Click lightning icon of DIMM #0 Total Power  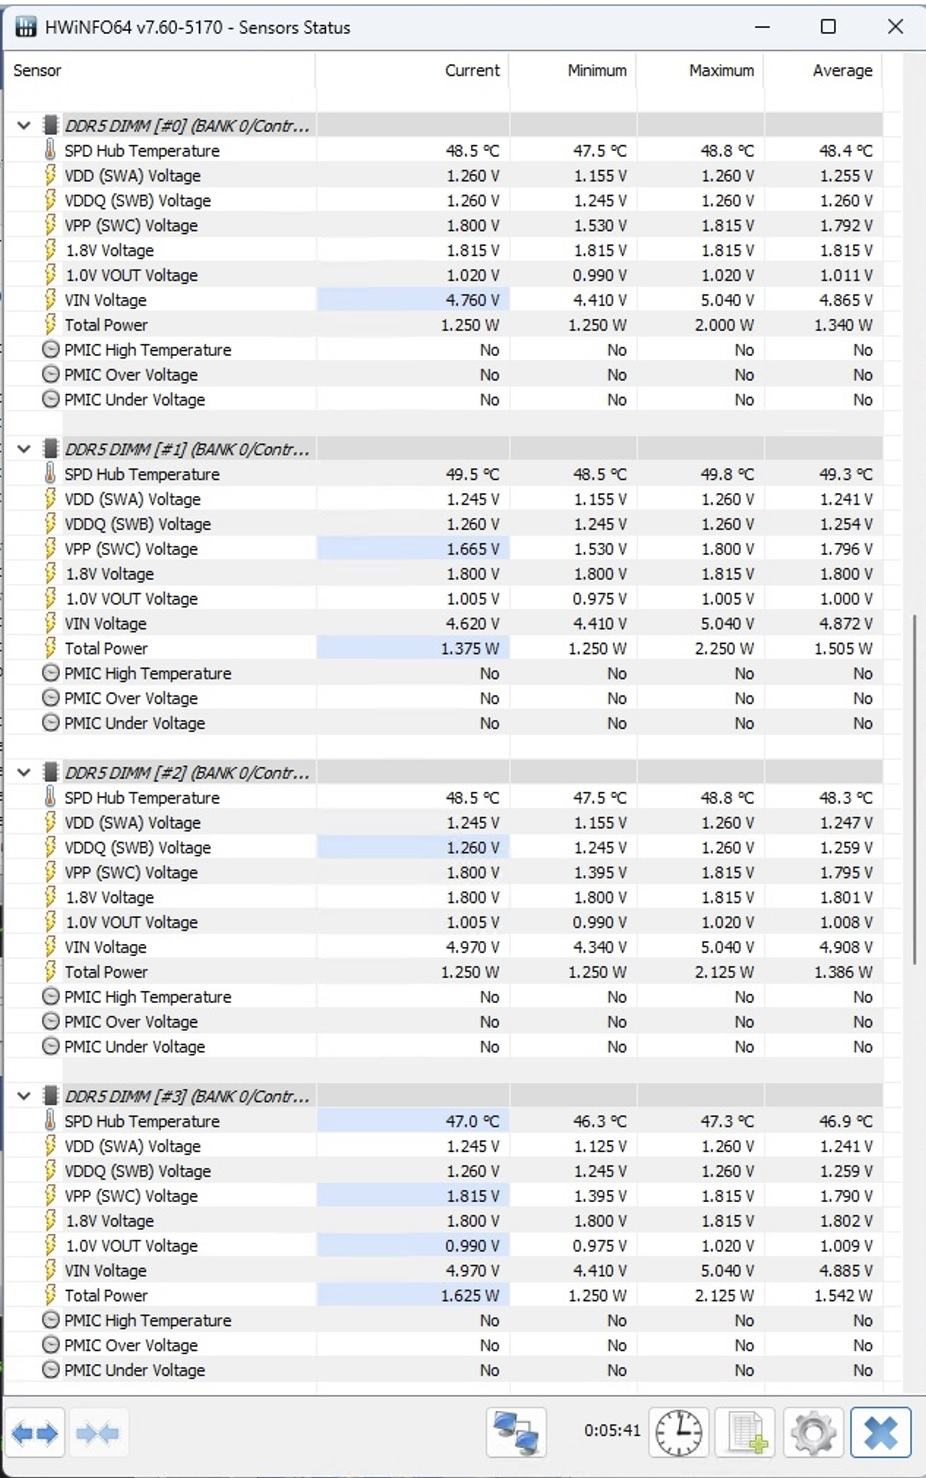coord(50,324)
